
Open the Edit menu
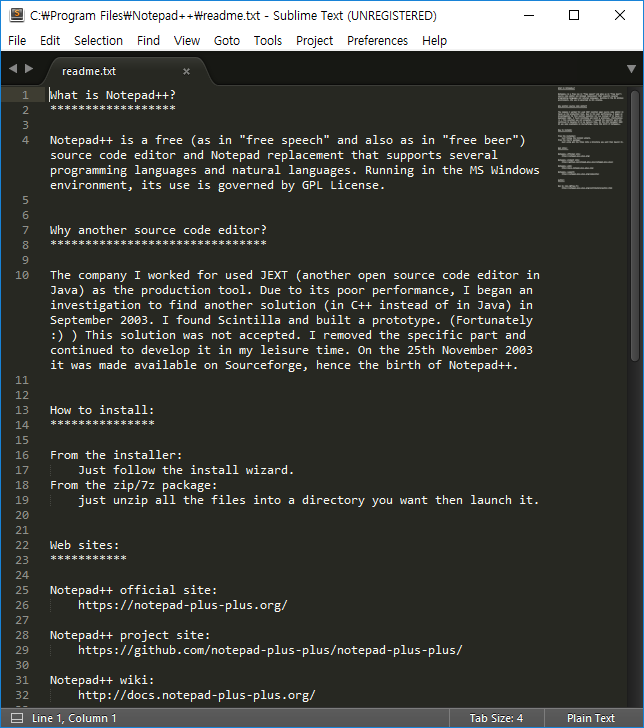click(x=50, y=41)
